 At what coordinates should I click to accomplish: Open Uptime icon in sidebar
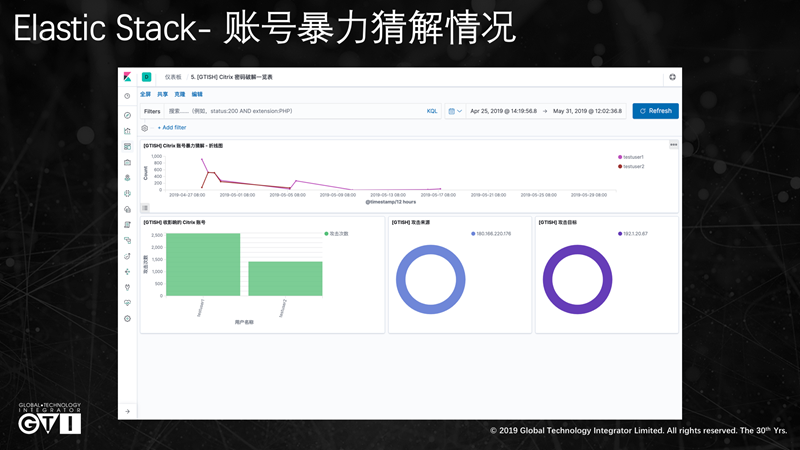(x=127, y=256)
